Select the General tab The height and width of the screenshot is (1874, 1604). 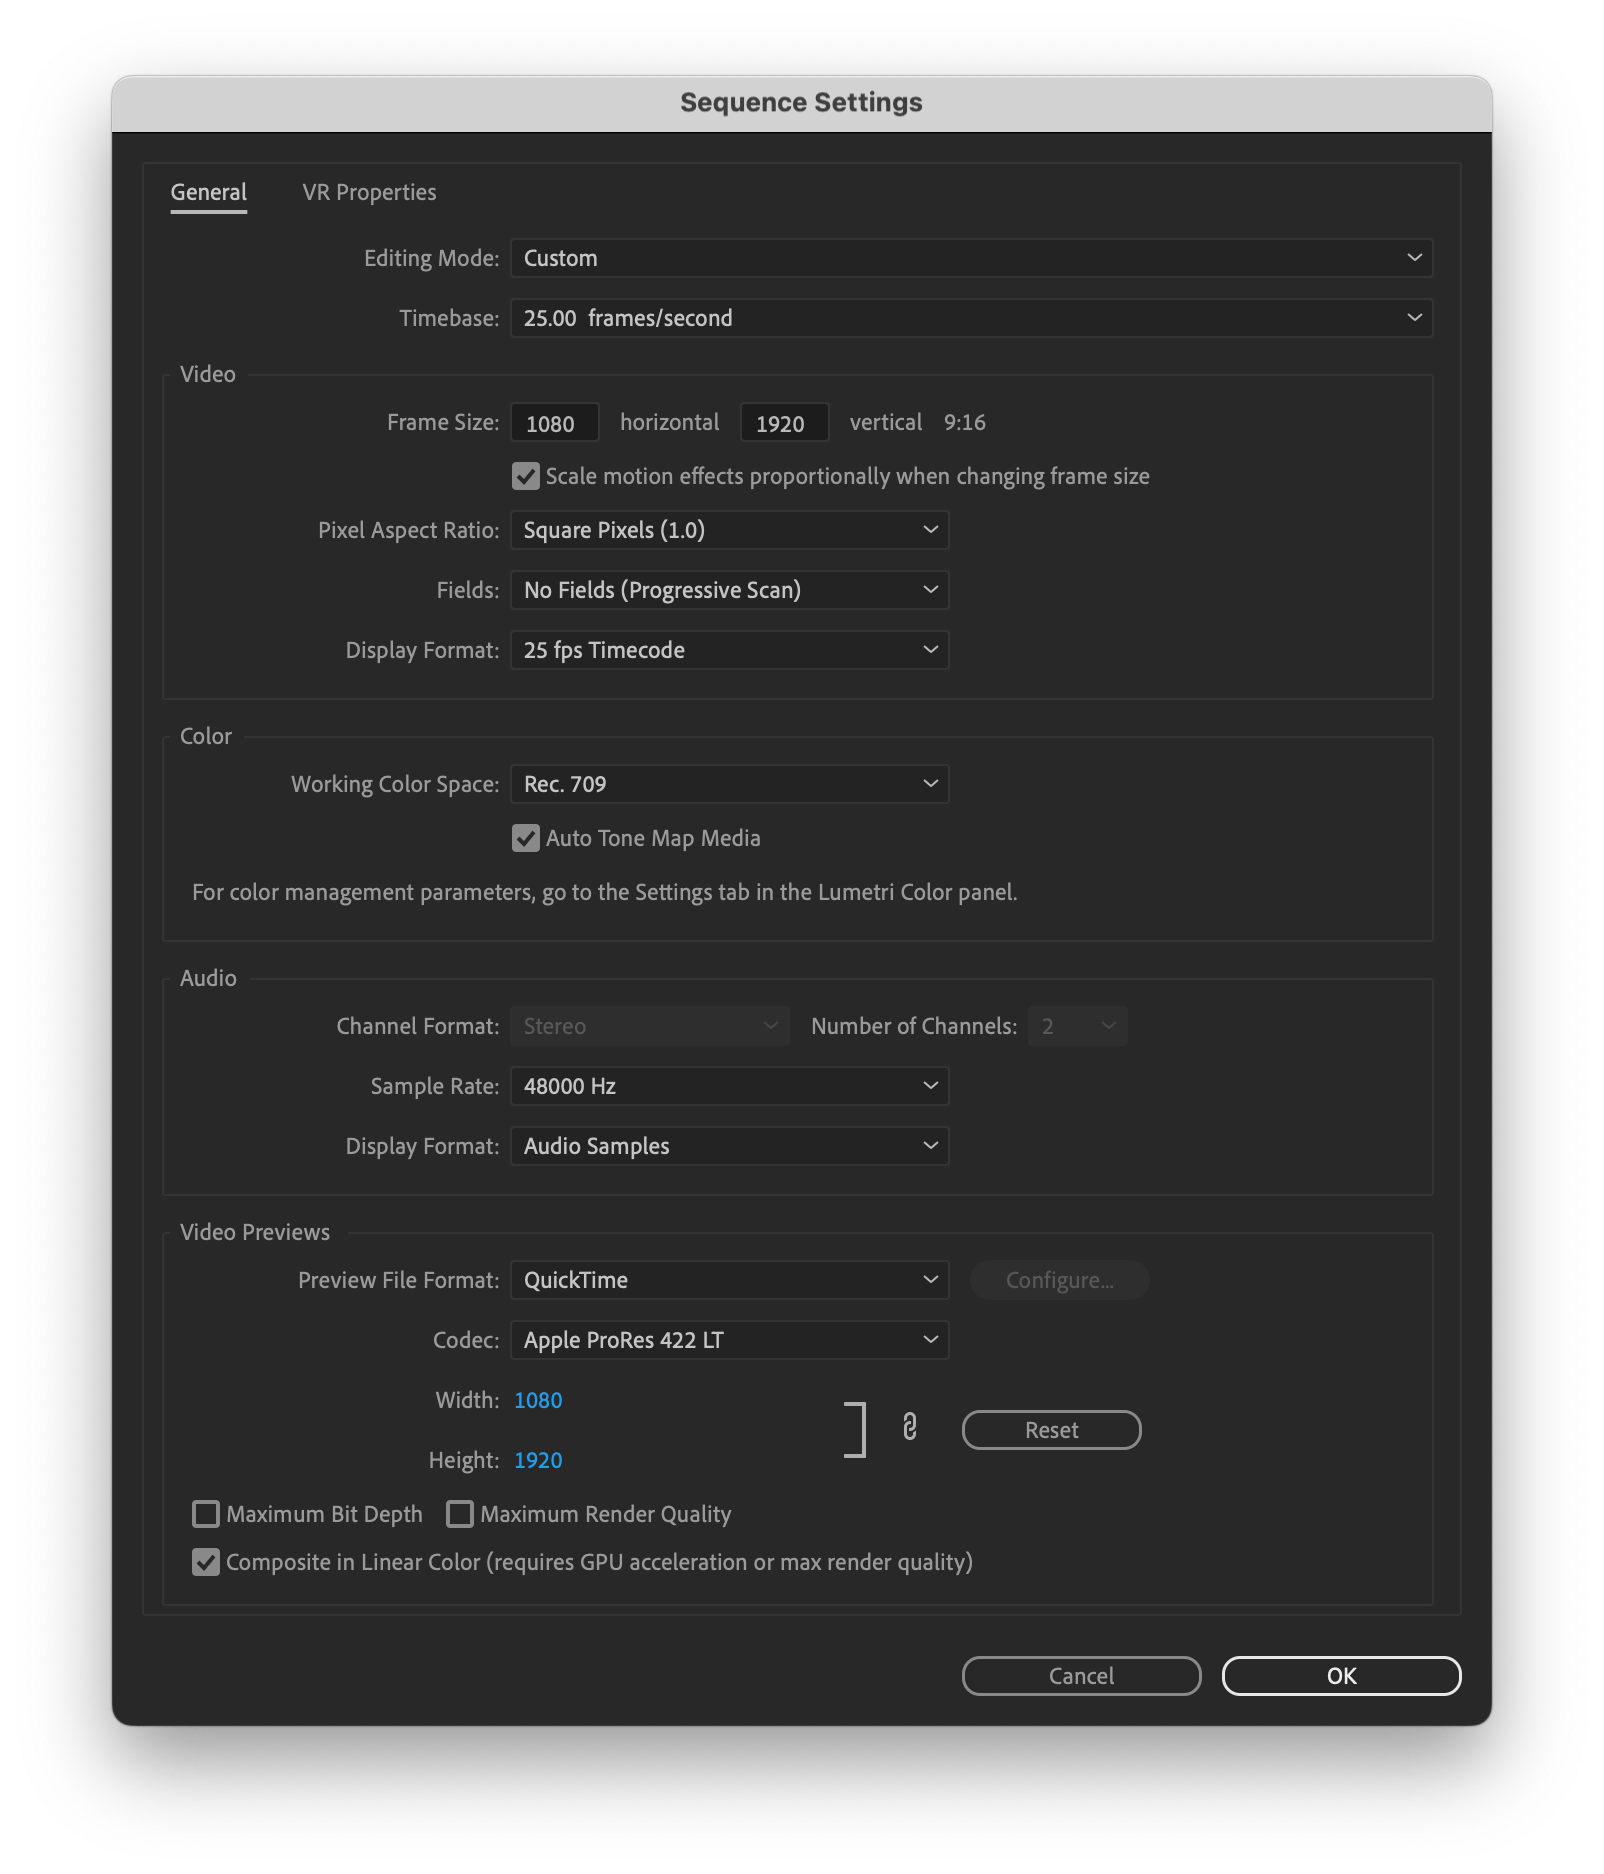(208, 192)
